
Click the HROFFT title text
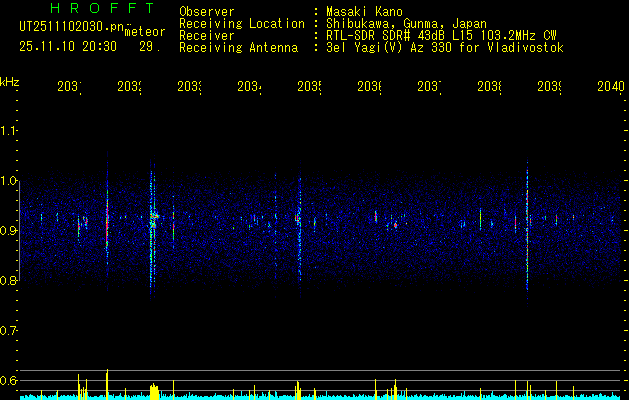(103, 8)
